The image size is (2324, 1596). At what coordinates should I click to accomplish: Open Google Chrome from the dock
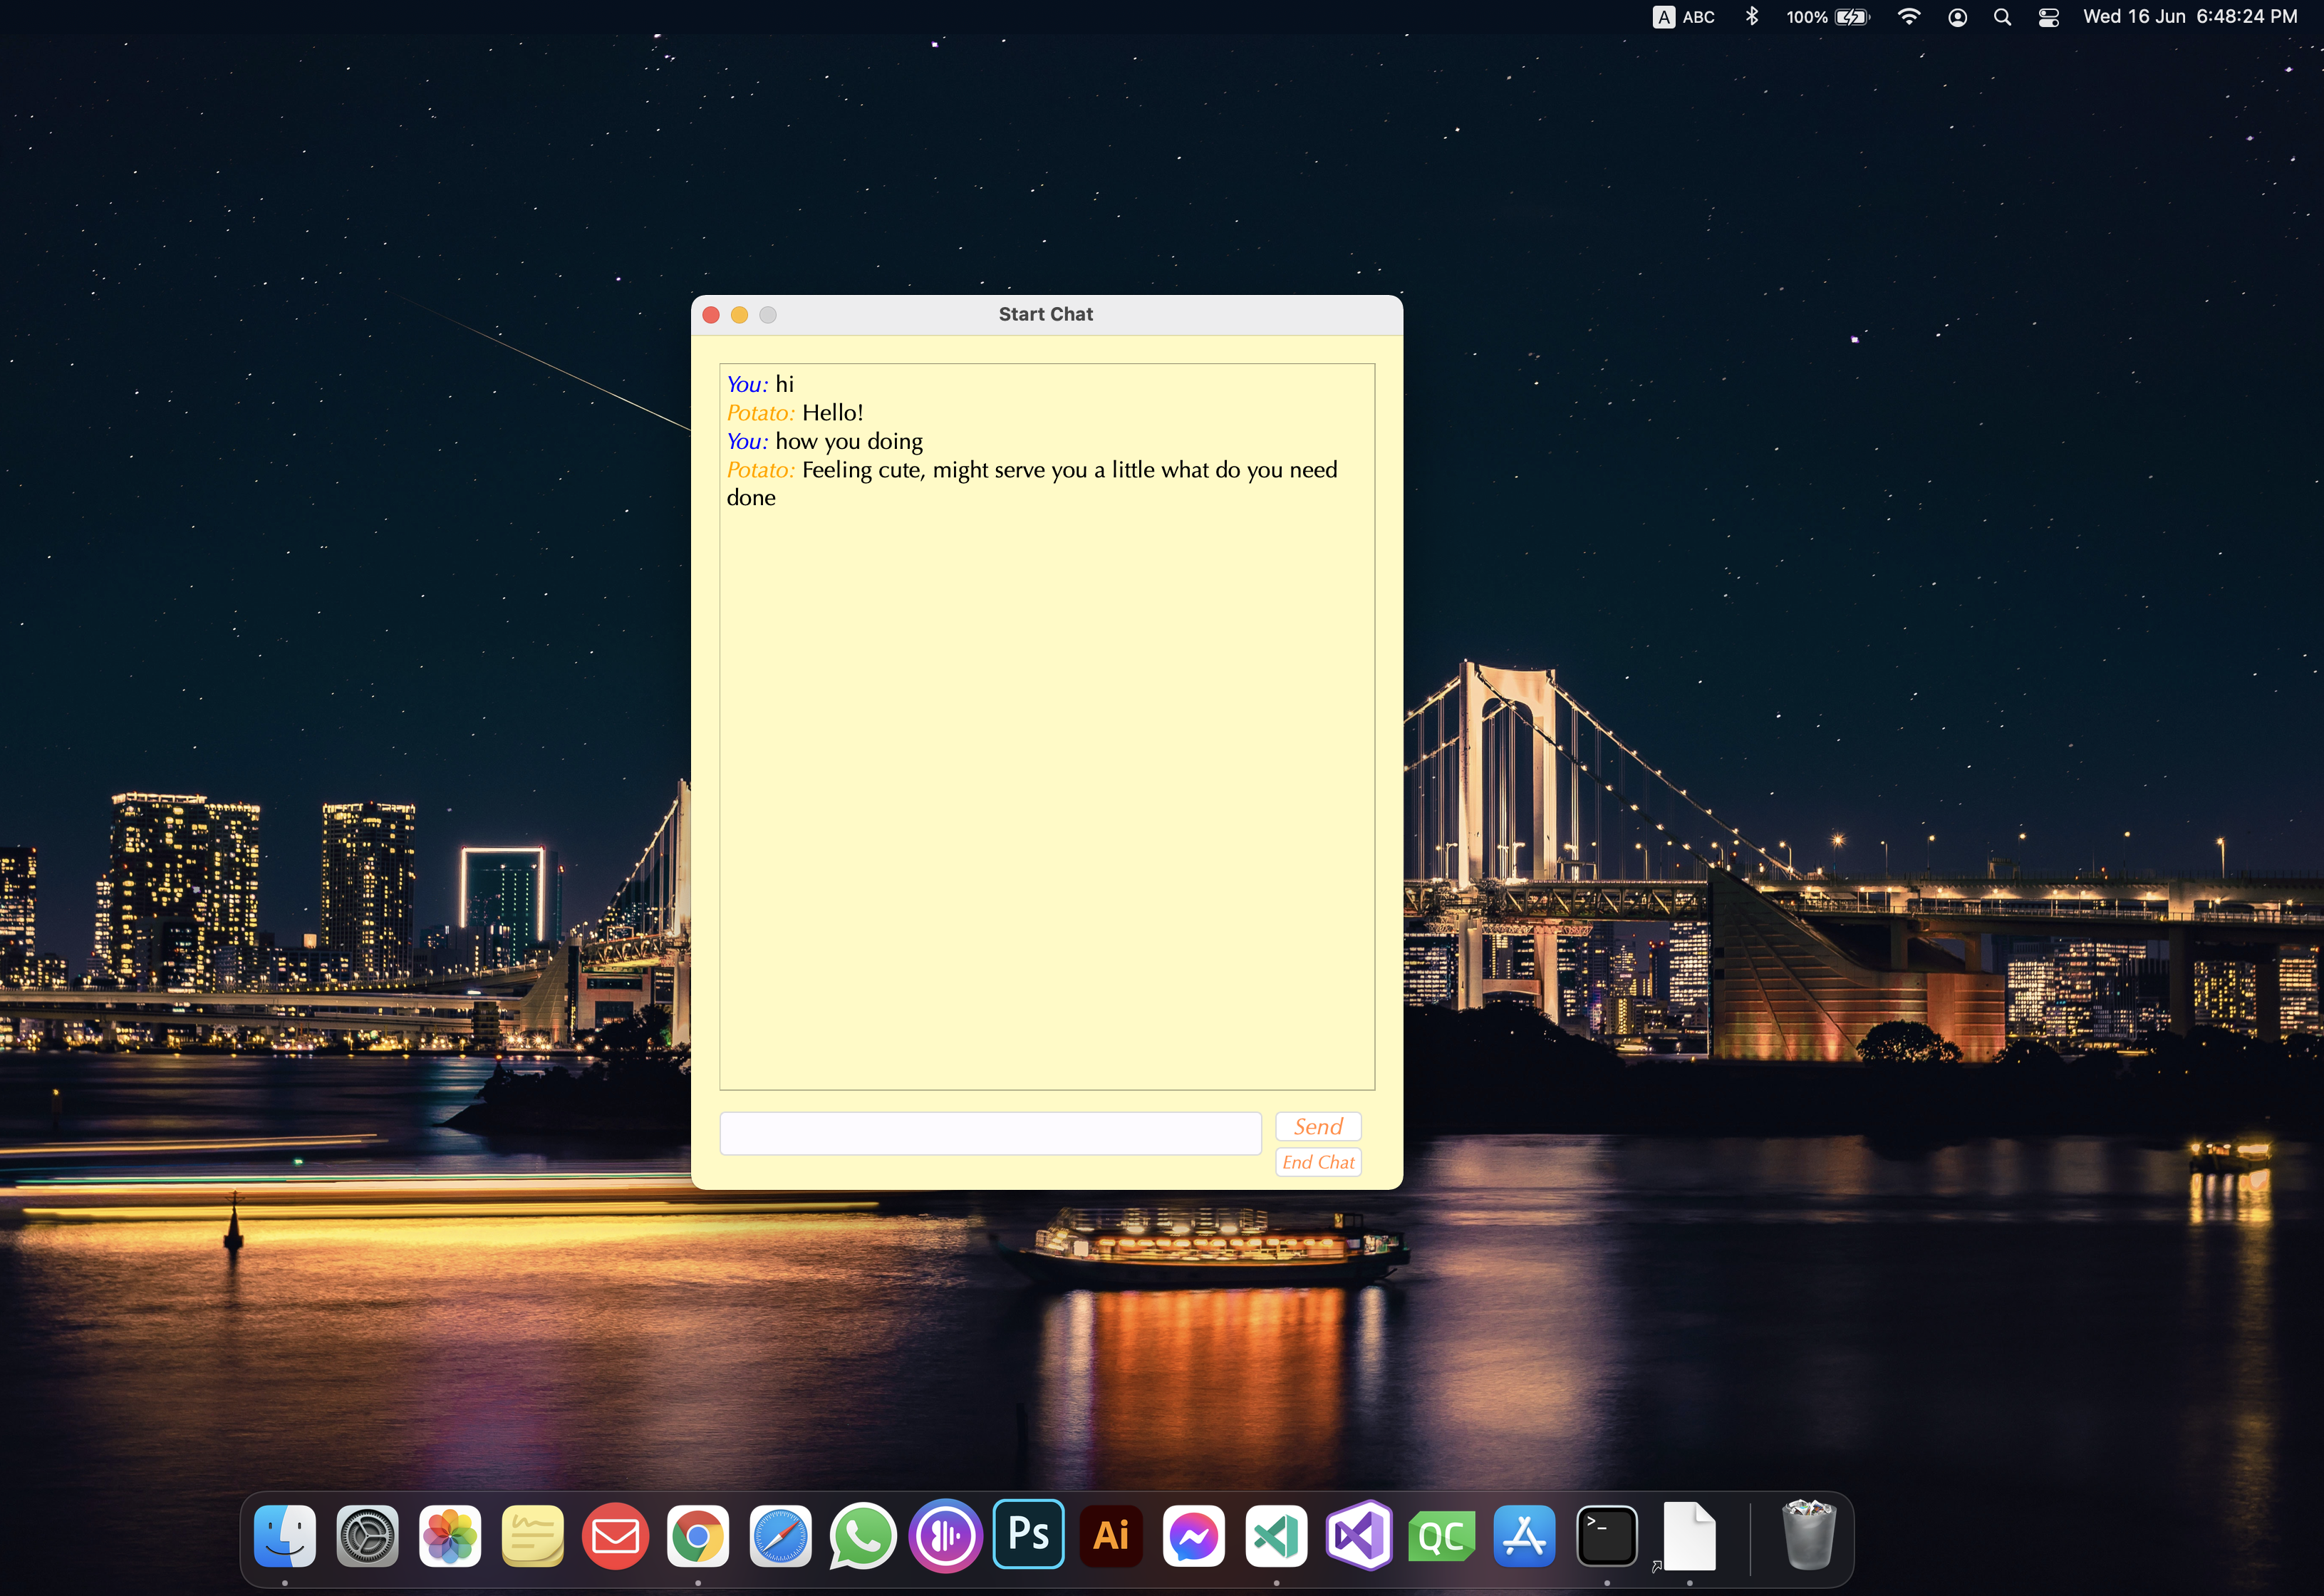tap(698, 1536)
